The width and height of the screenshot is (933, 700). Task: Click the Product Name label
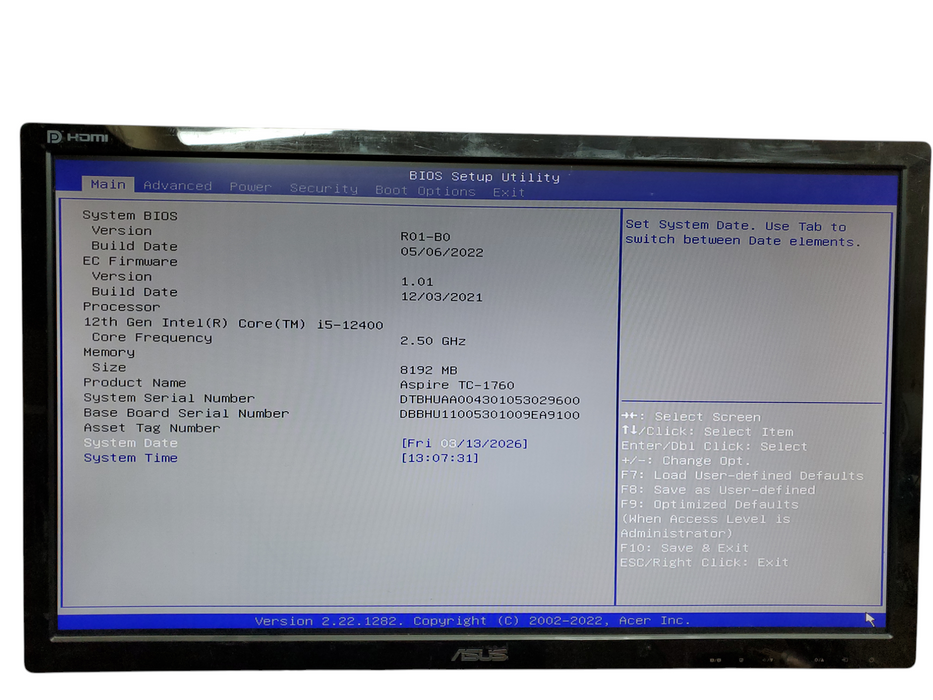click(134, 383)
